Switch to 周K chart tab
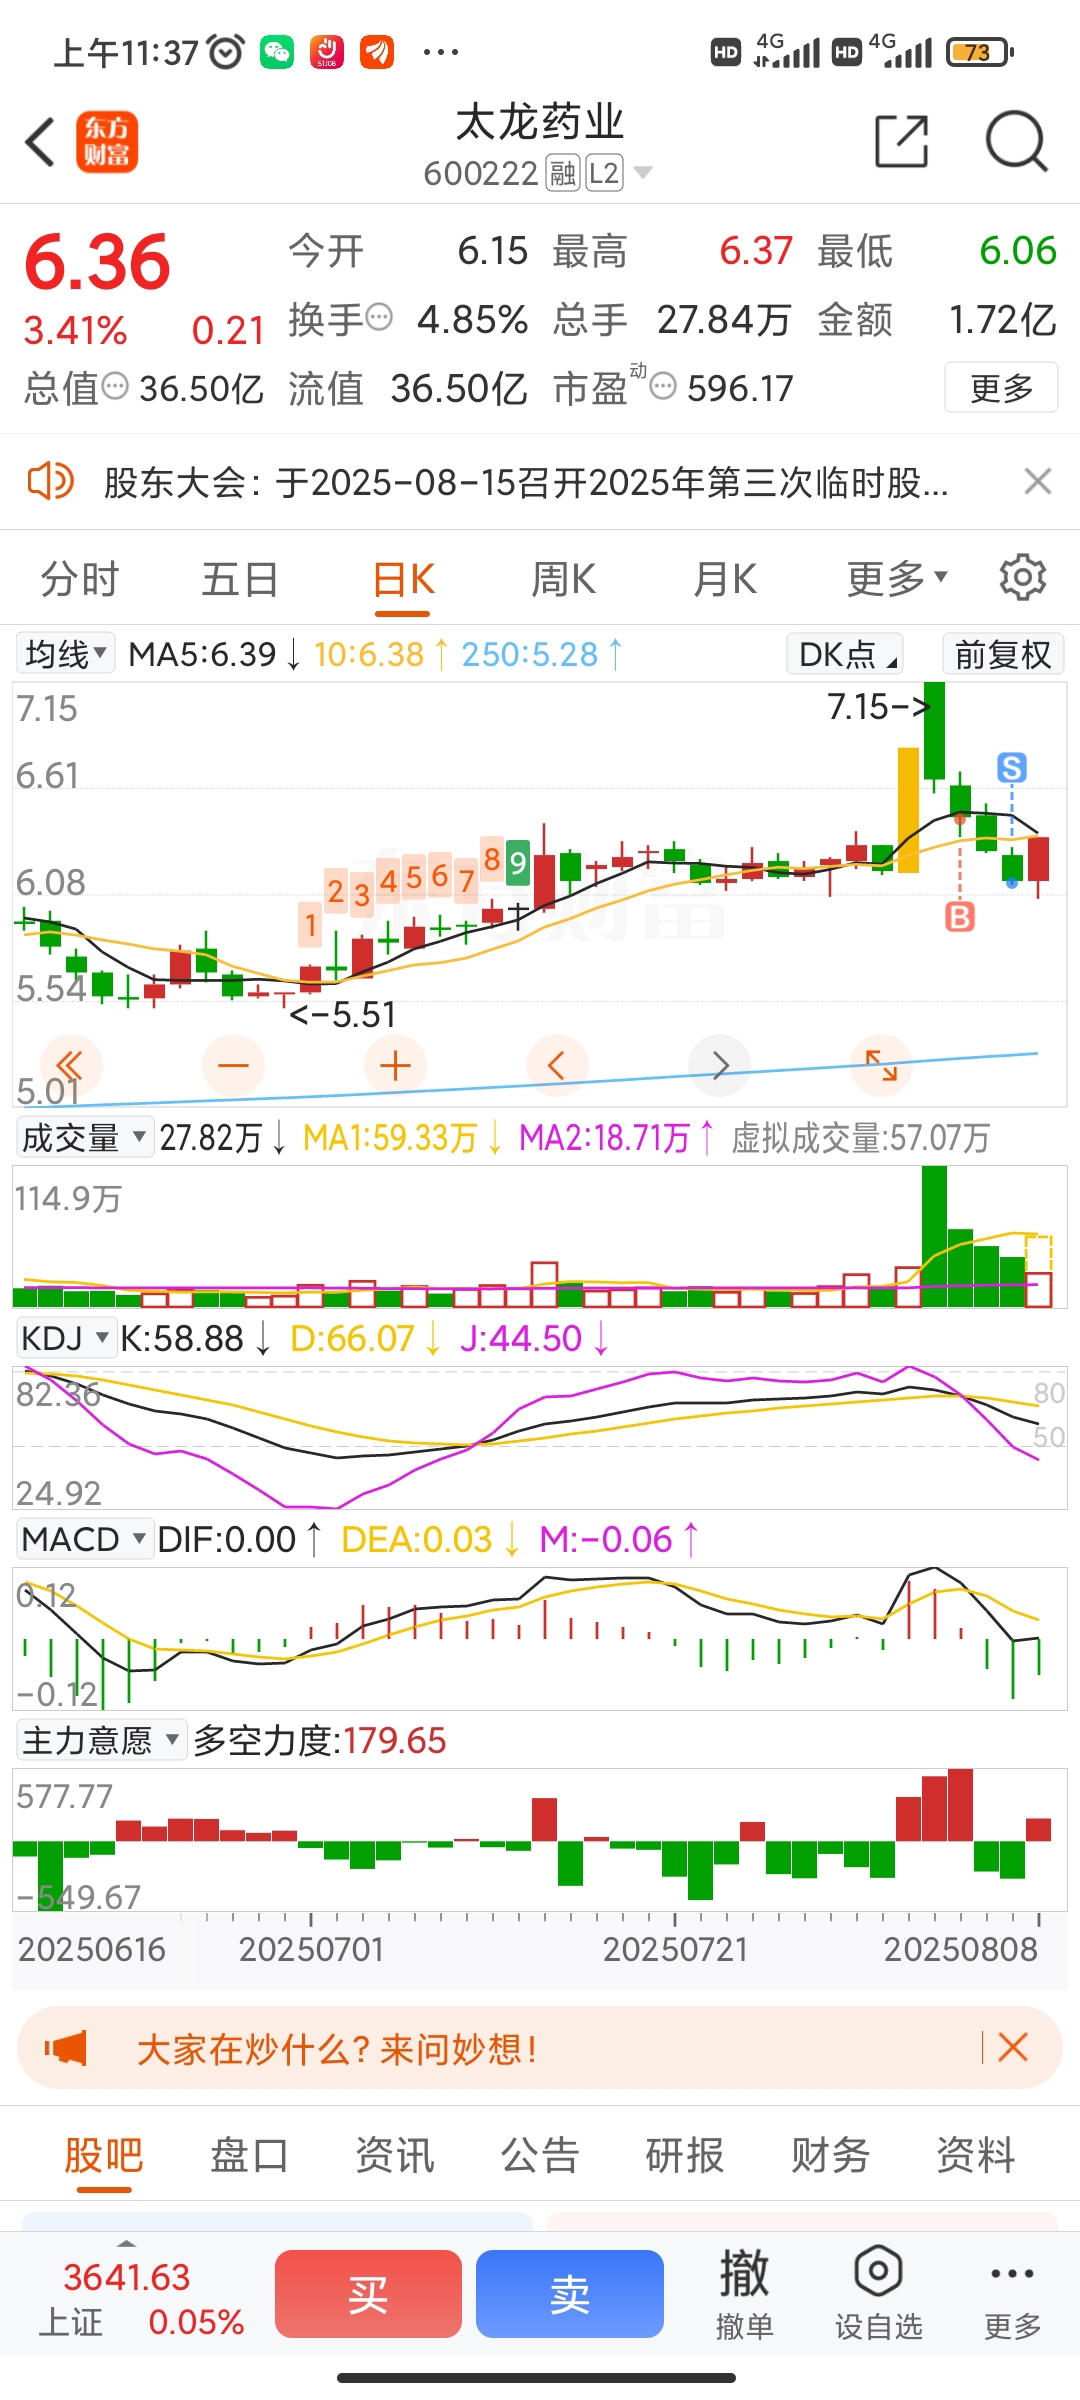 [x=563, y=579]
